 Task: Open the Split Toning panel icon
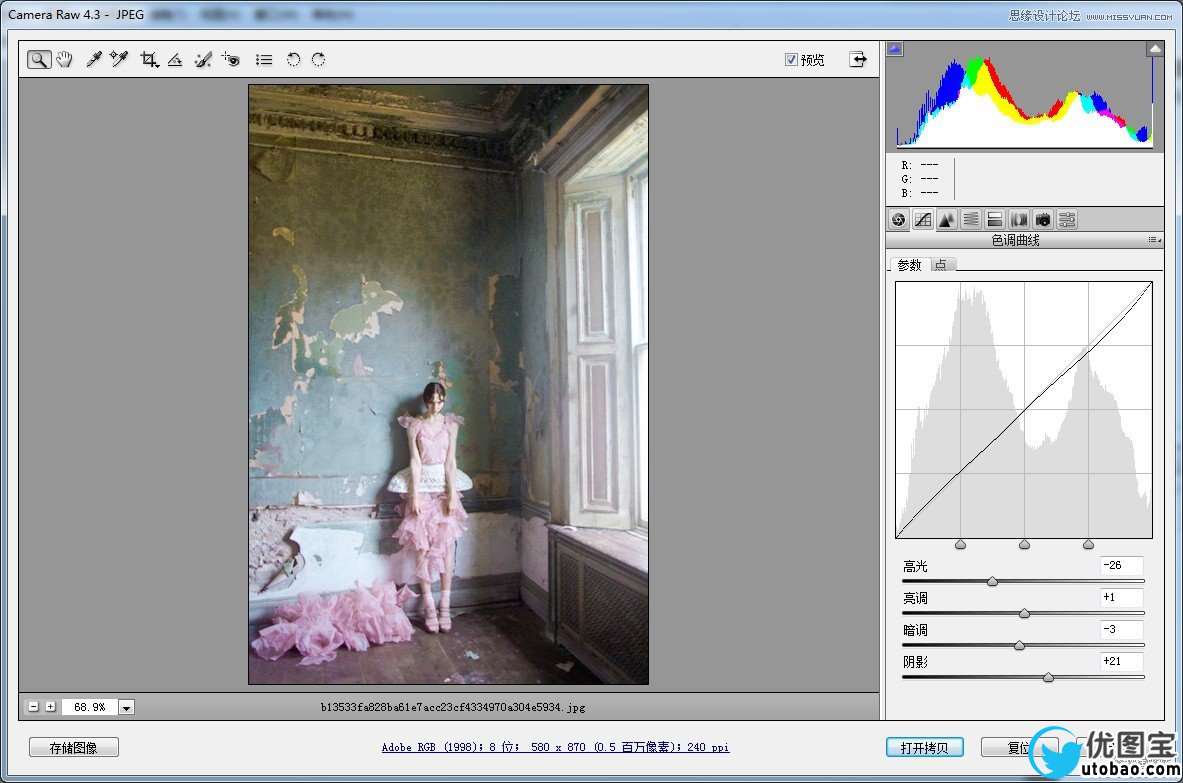click(994, 220)
